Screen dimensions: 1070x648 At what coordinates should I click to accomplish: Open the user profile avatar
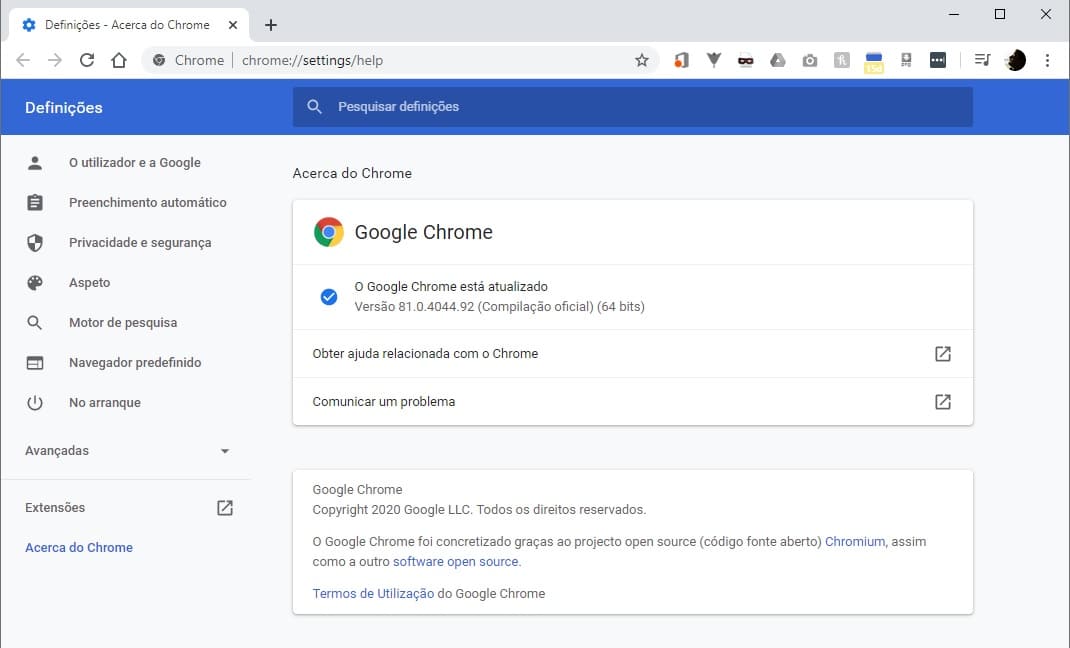click(x=1015, y=60)
